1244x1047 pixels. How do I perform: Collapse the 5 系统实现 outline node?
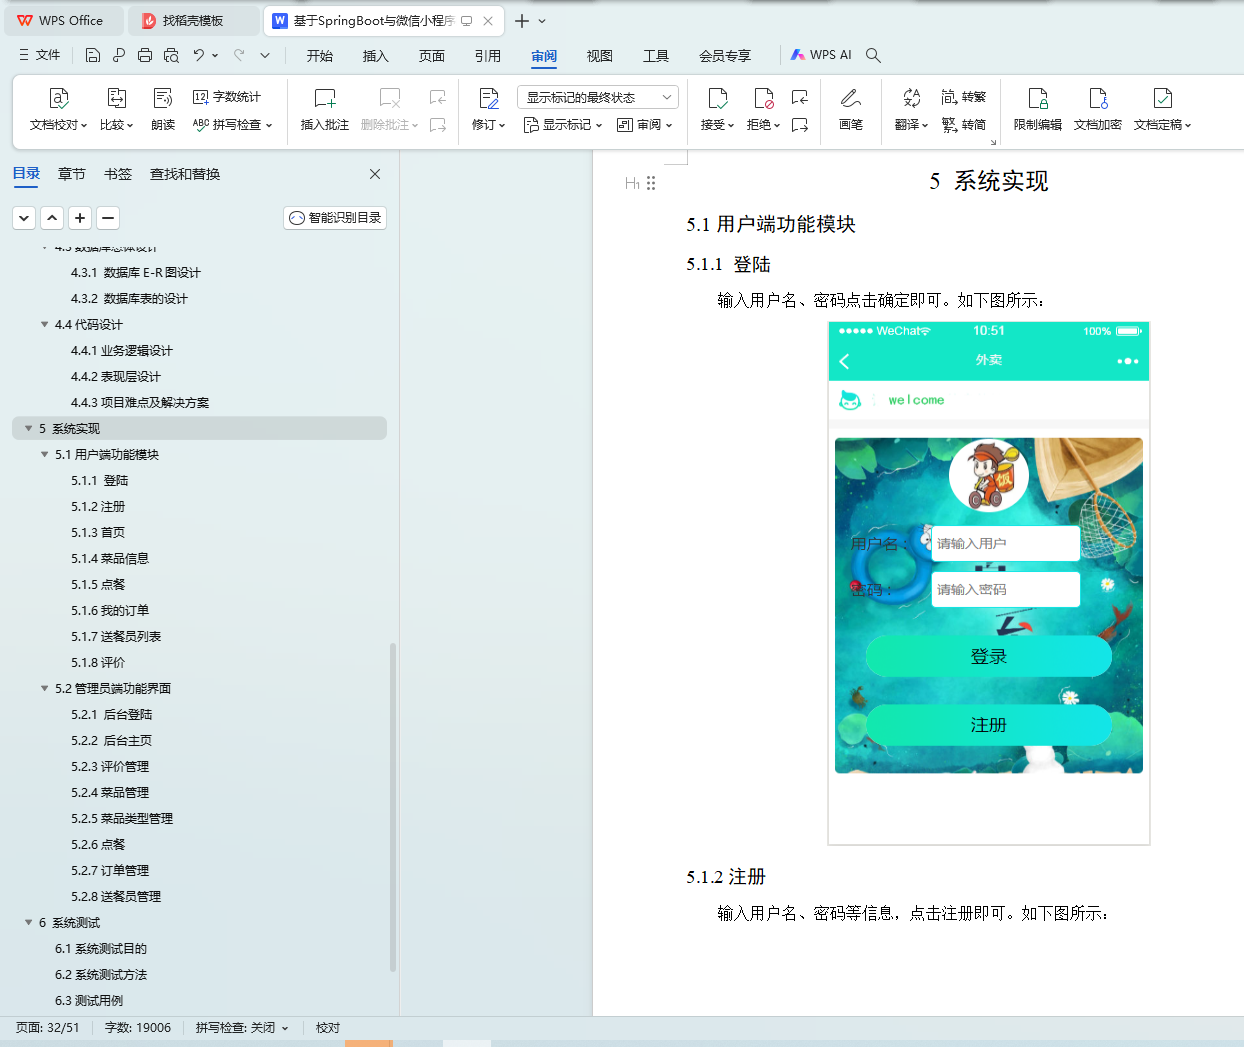28,428
